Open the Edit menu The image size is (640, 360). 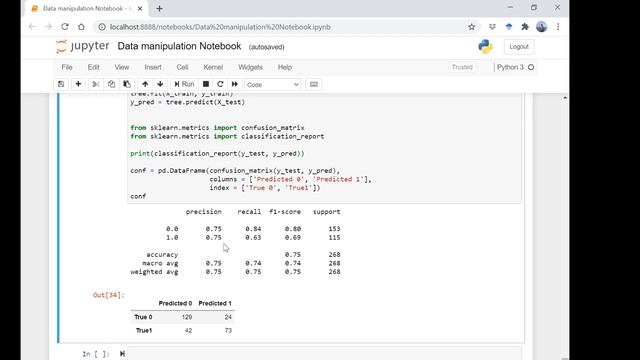pyautogui.click(x=93, y=67)
